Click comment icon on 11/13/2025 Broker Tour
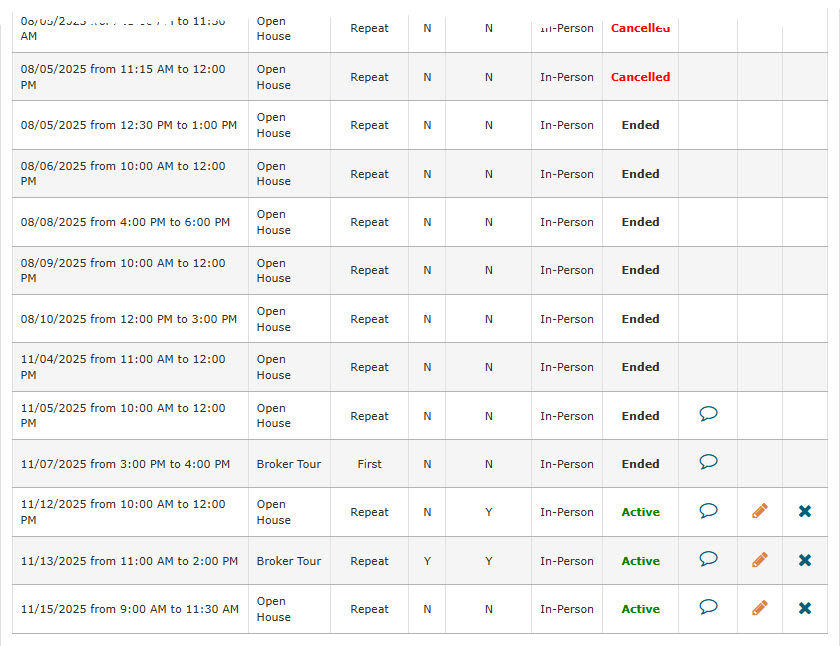 [708, 559]
